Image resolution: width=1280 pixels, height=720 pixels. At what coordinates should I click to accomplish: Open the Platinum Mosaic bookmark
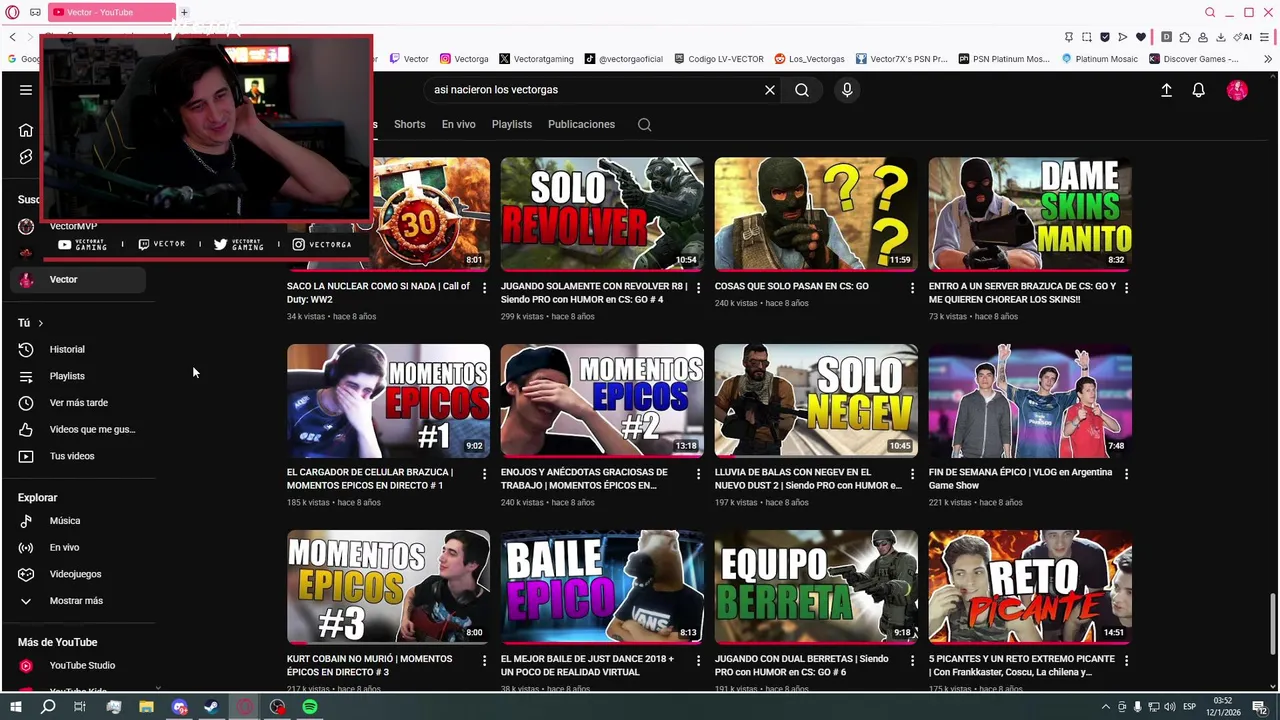point(1099,59)
